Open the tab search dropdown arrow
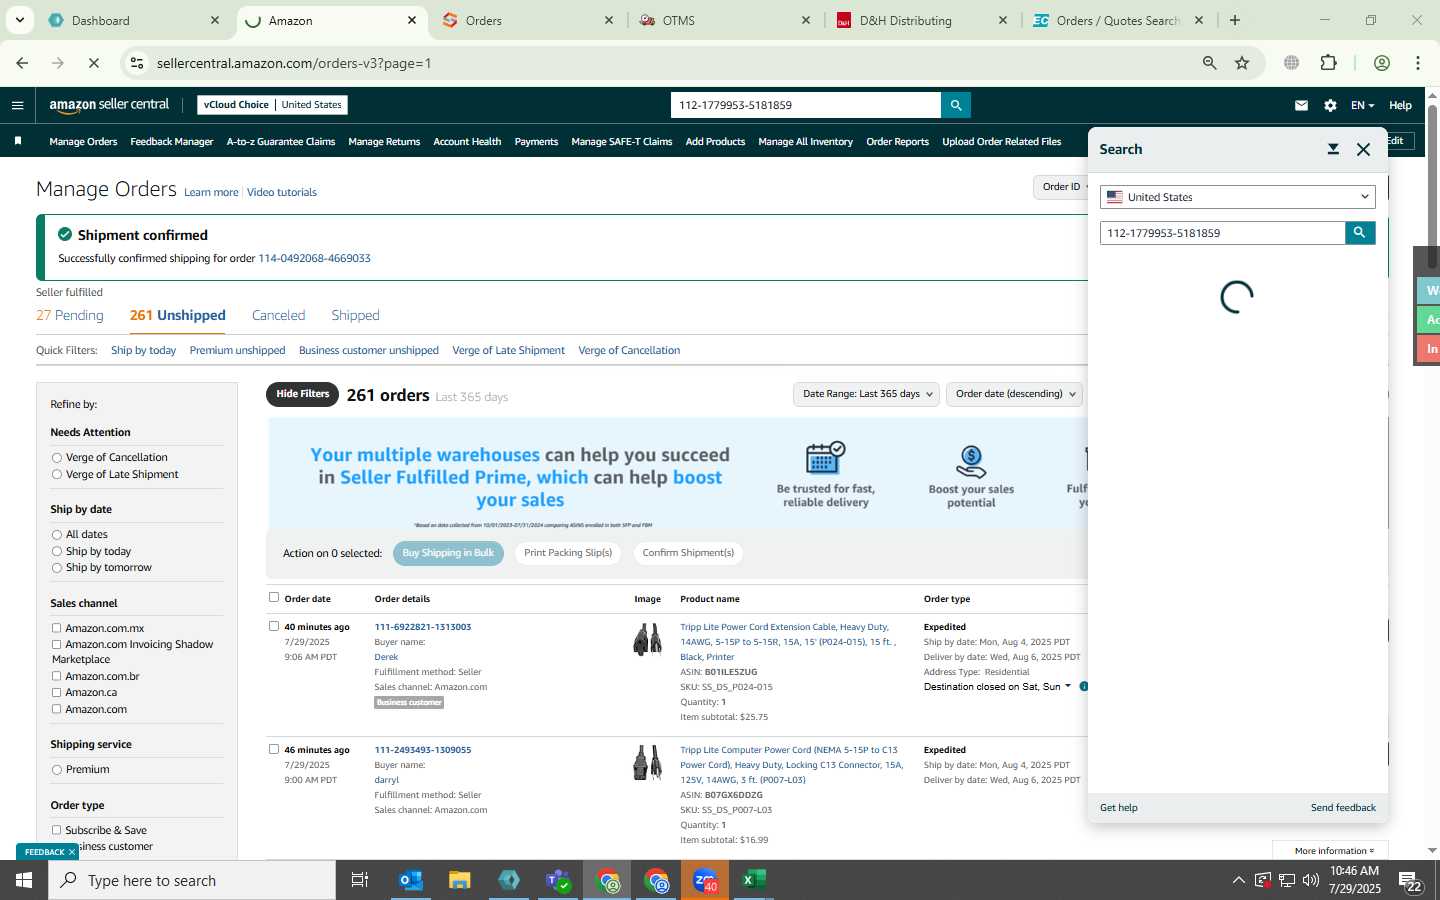 pos(19,20)
